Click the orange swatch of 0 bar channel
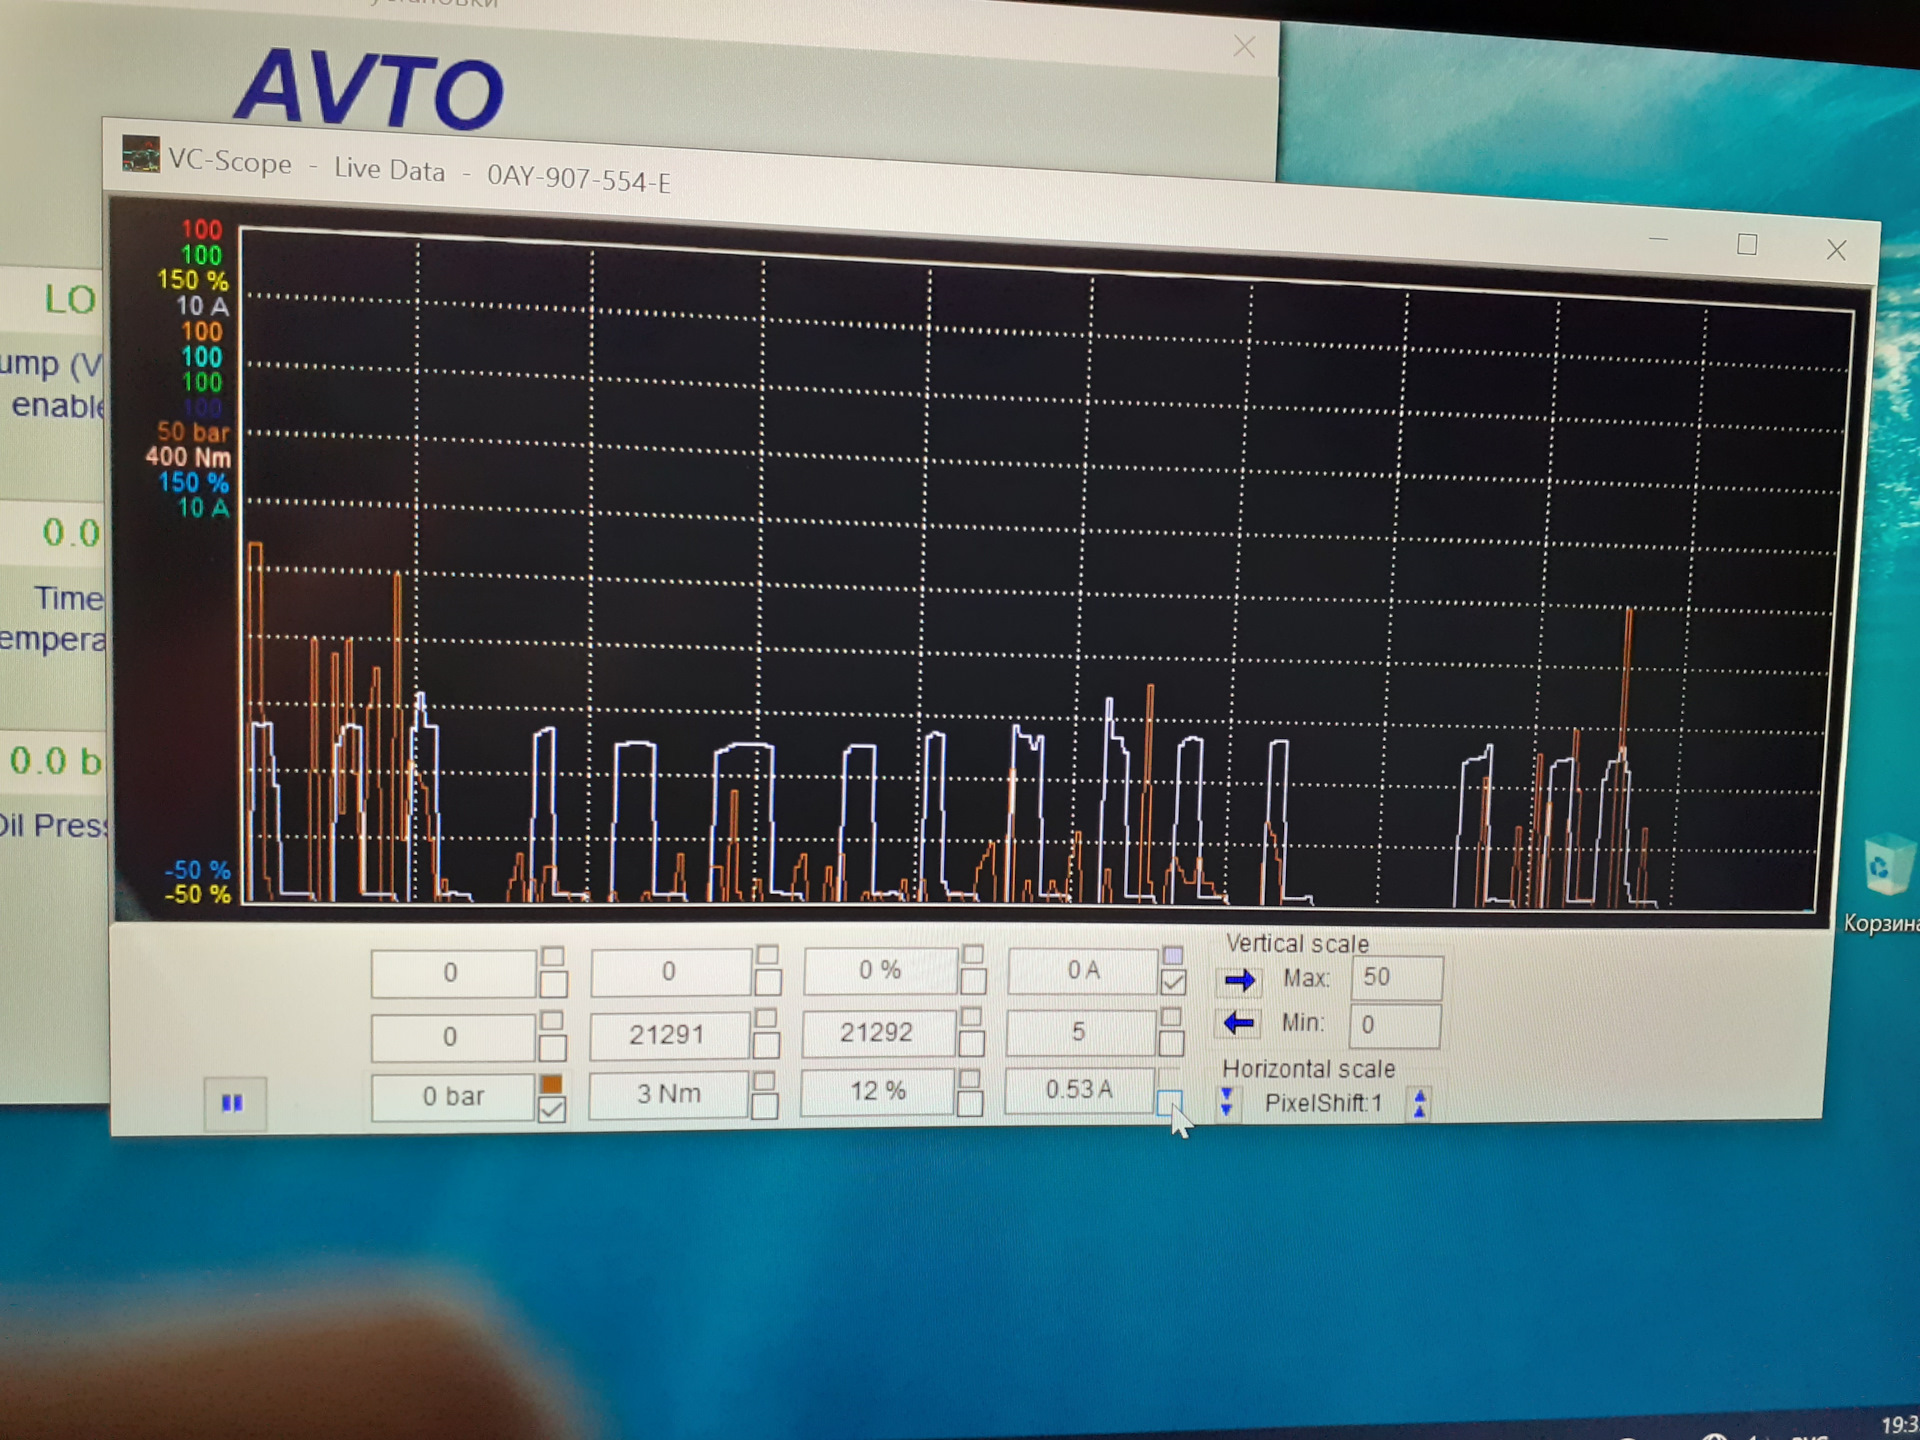Screen dimensions: 1920x1440 pyautogui.click(x=552, y=1084)
